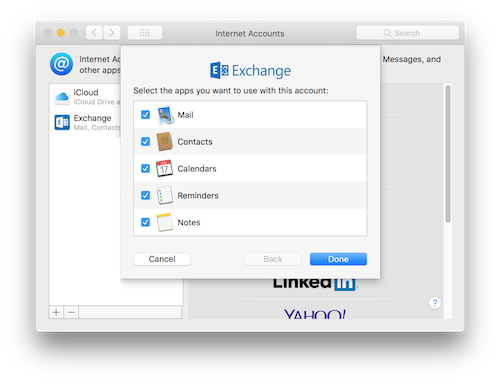Click the Done button
This screenshot has height=383, width=500.
pyautogui.click(x=338, y=259)
